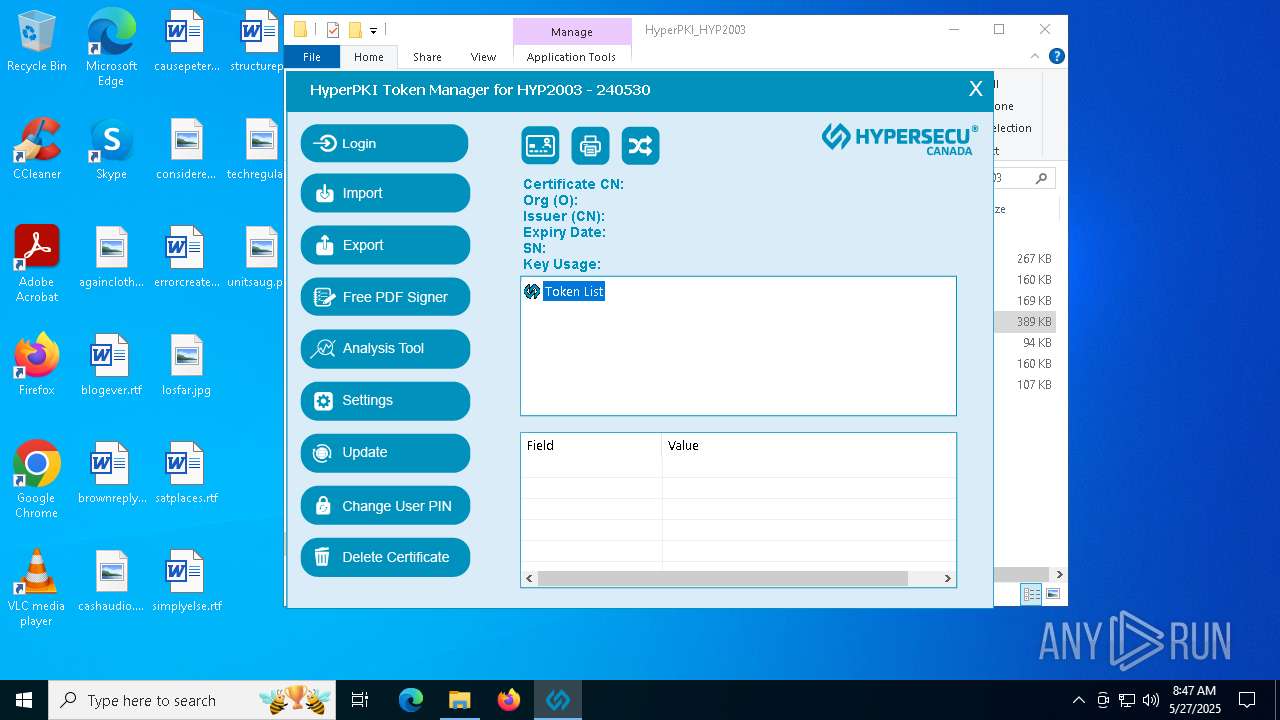The height and width of the screenshot is (720, 1280).
Task: Open the Manage contextual tab
Action: click(x=572, y=32)
